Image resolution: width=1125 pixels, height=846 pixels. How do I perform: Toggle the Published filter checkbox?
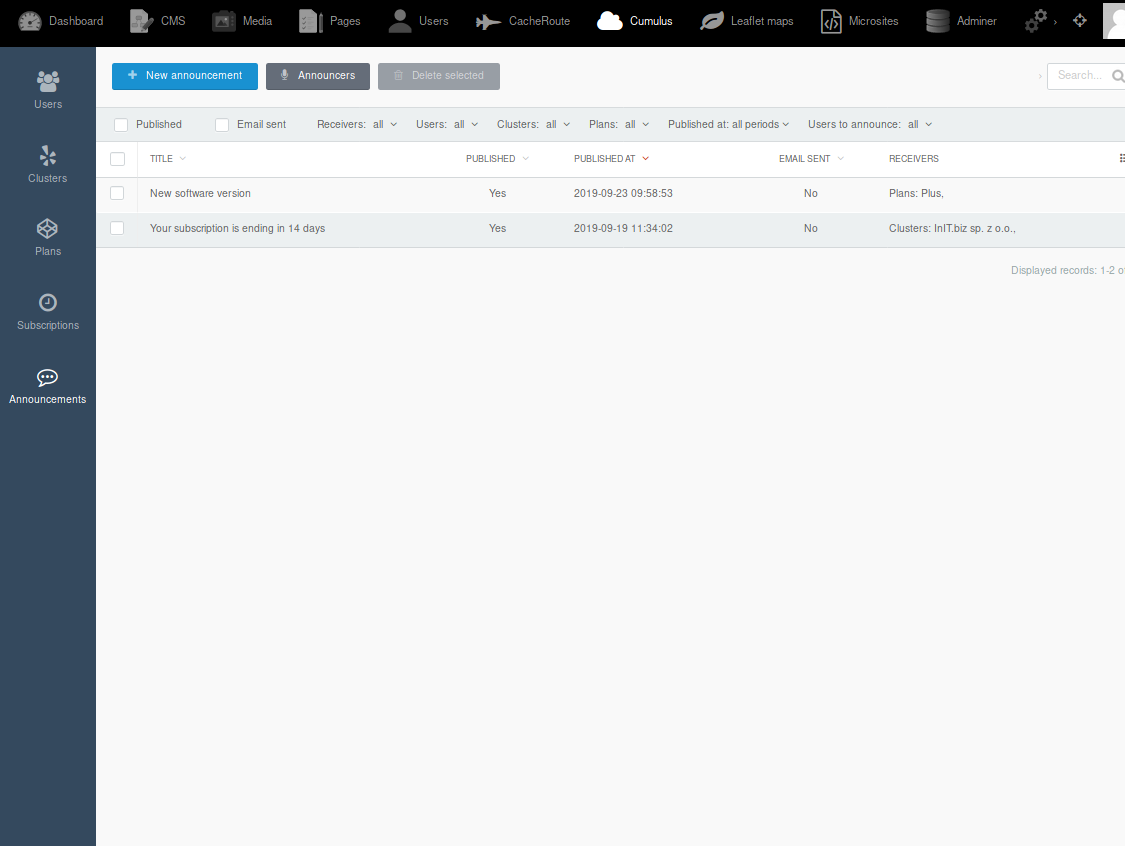121,125
